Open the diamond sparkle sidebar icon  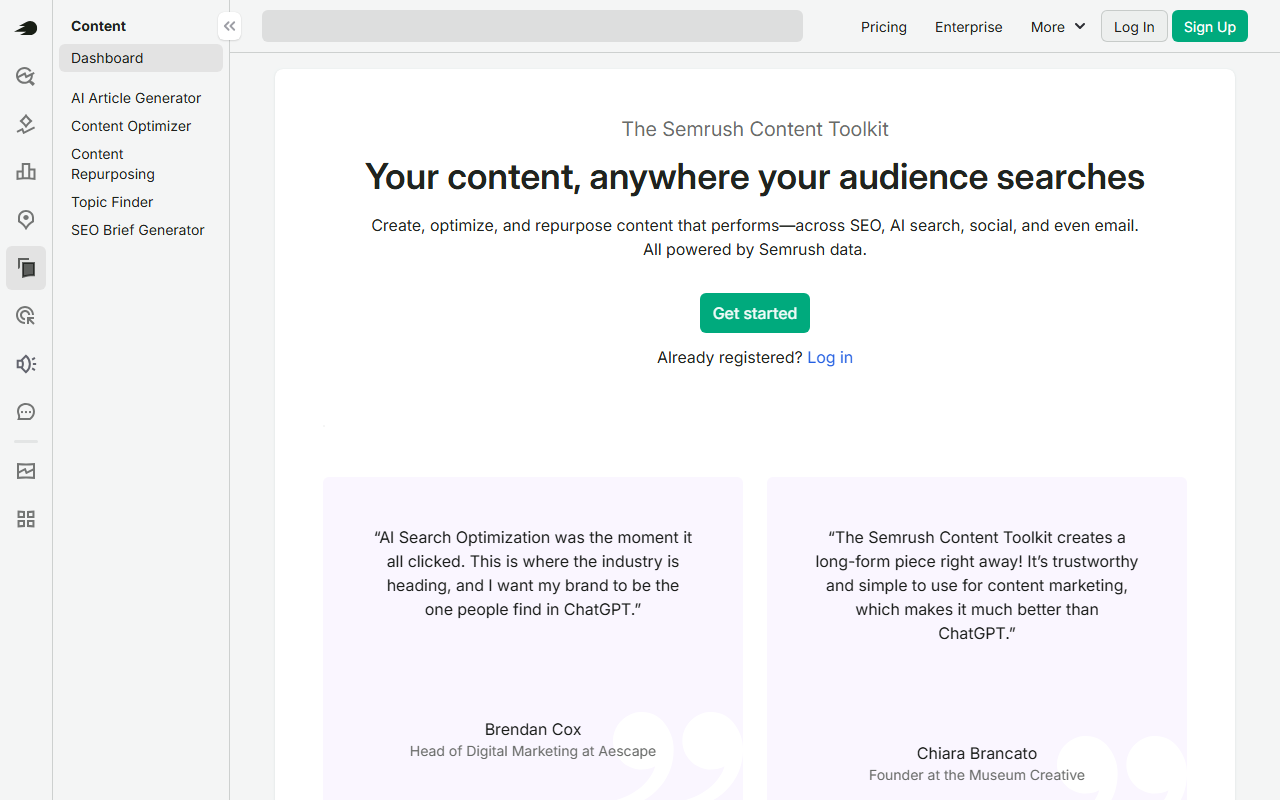click(26, 124)
